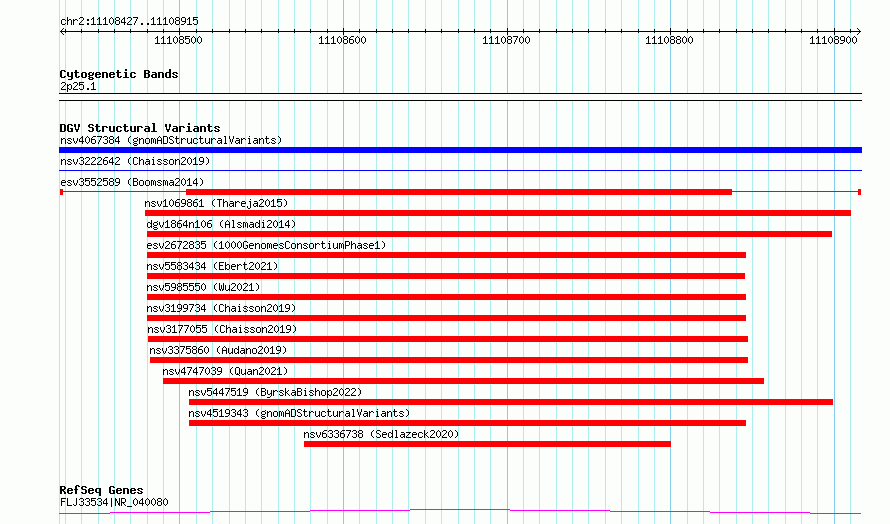Select the Cytogenetic Bands track title

[119, 74]
